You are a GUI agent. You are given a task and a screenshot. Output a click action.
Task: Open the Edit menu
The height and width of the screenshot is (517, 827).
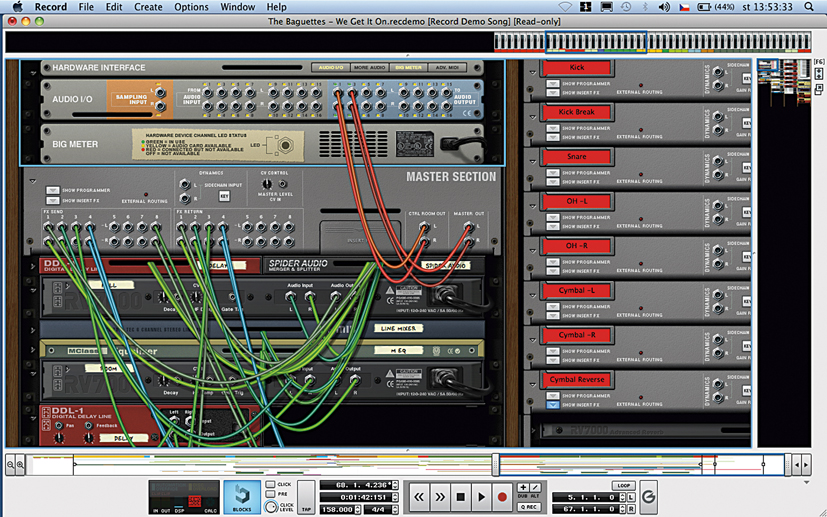click(114, 7)
